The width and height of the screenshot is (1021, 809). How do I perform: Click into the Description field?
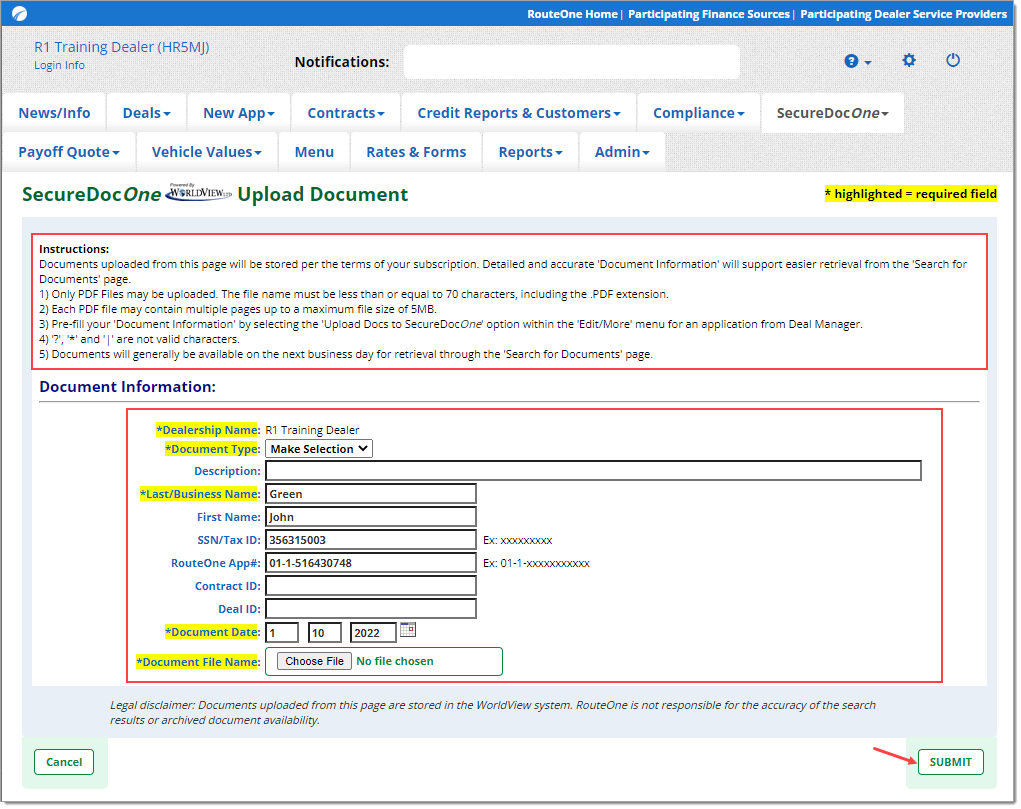pos(593,471)
